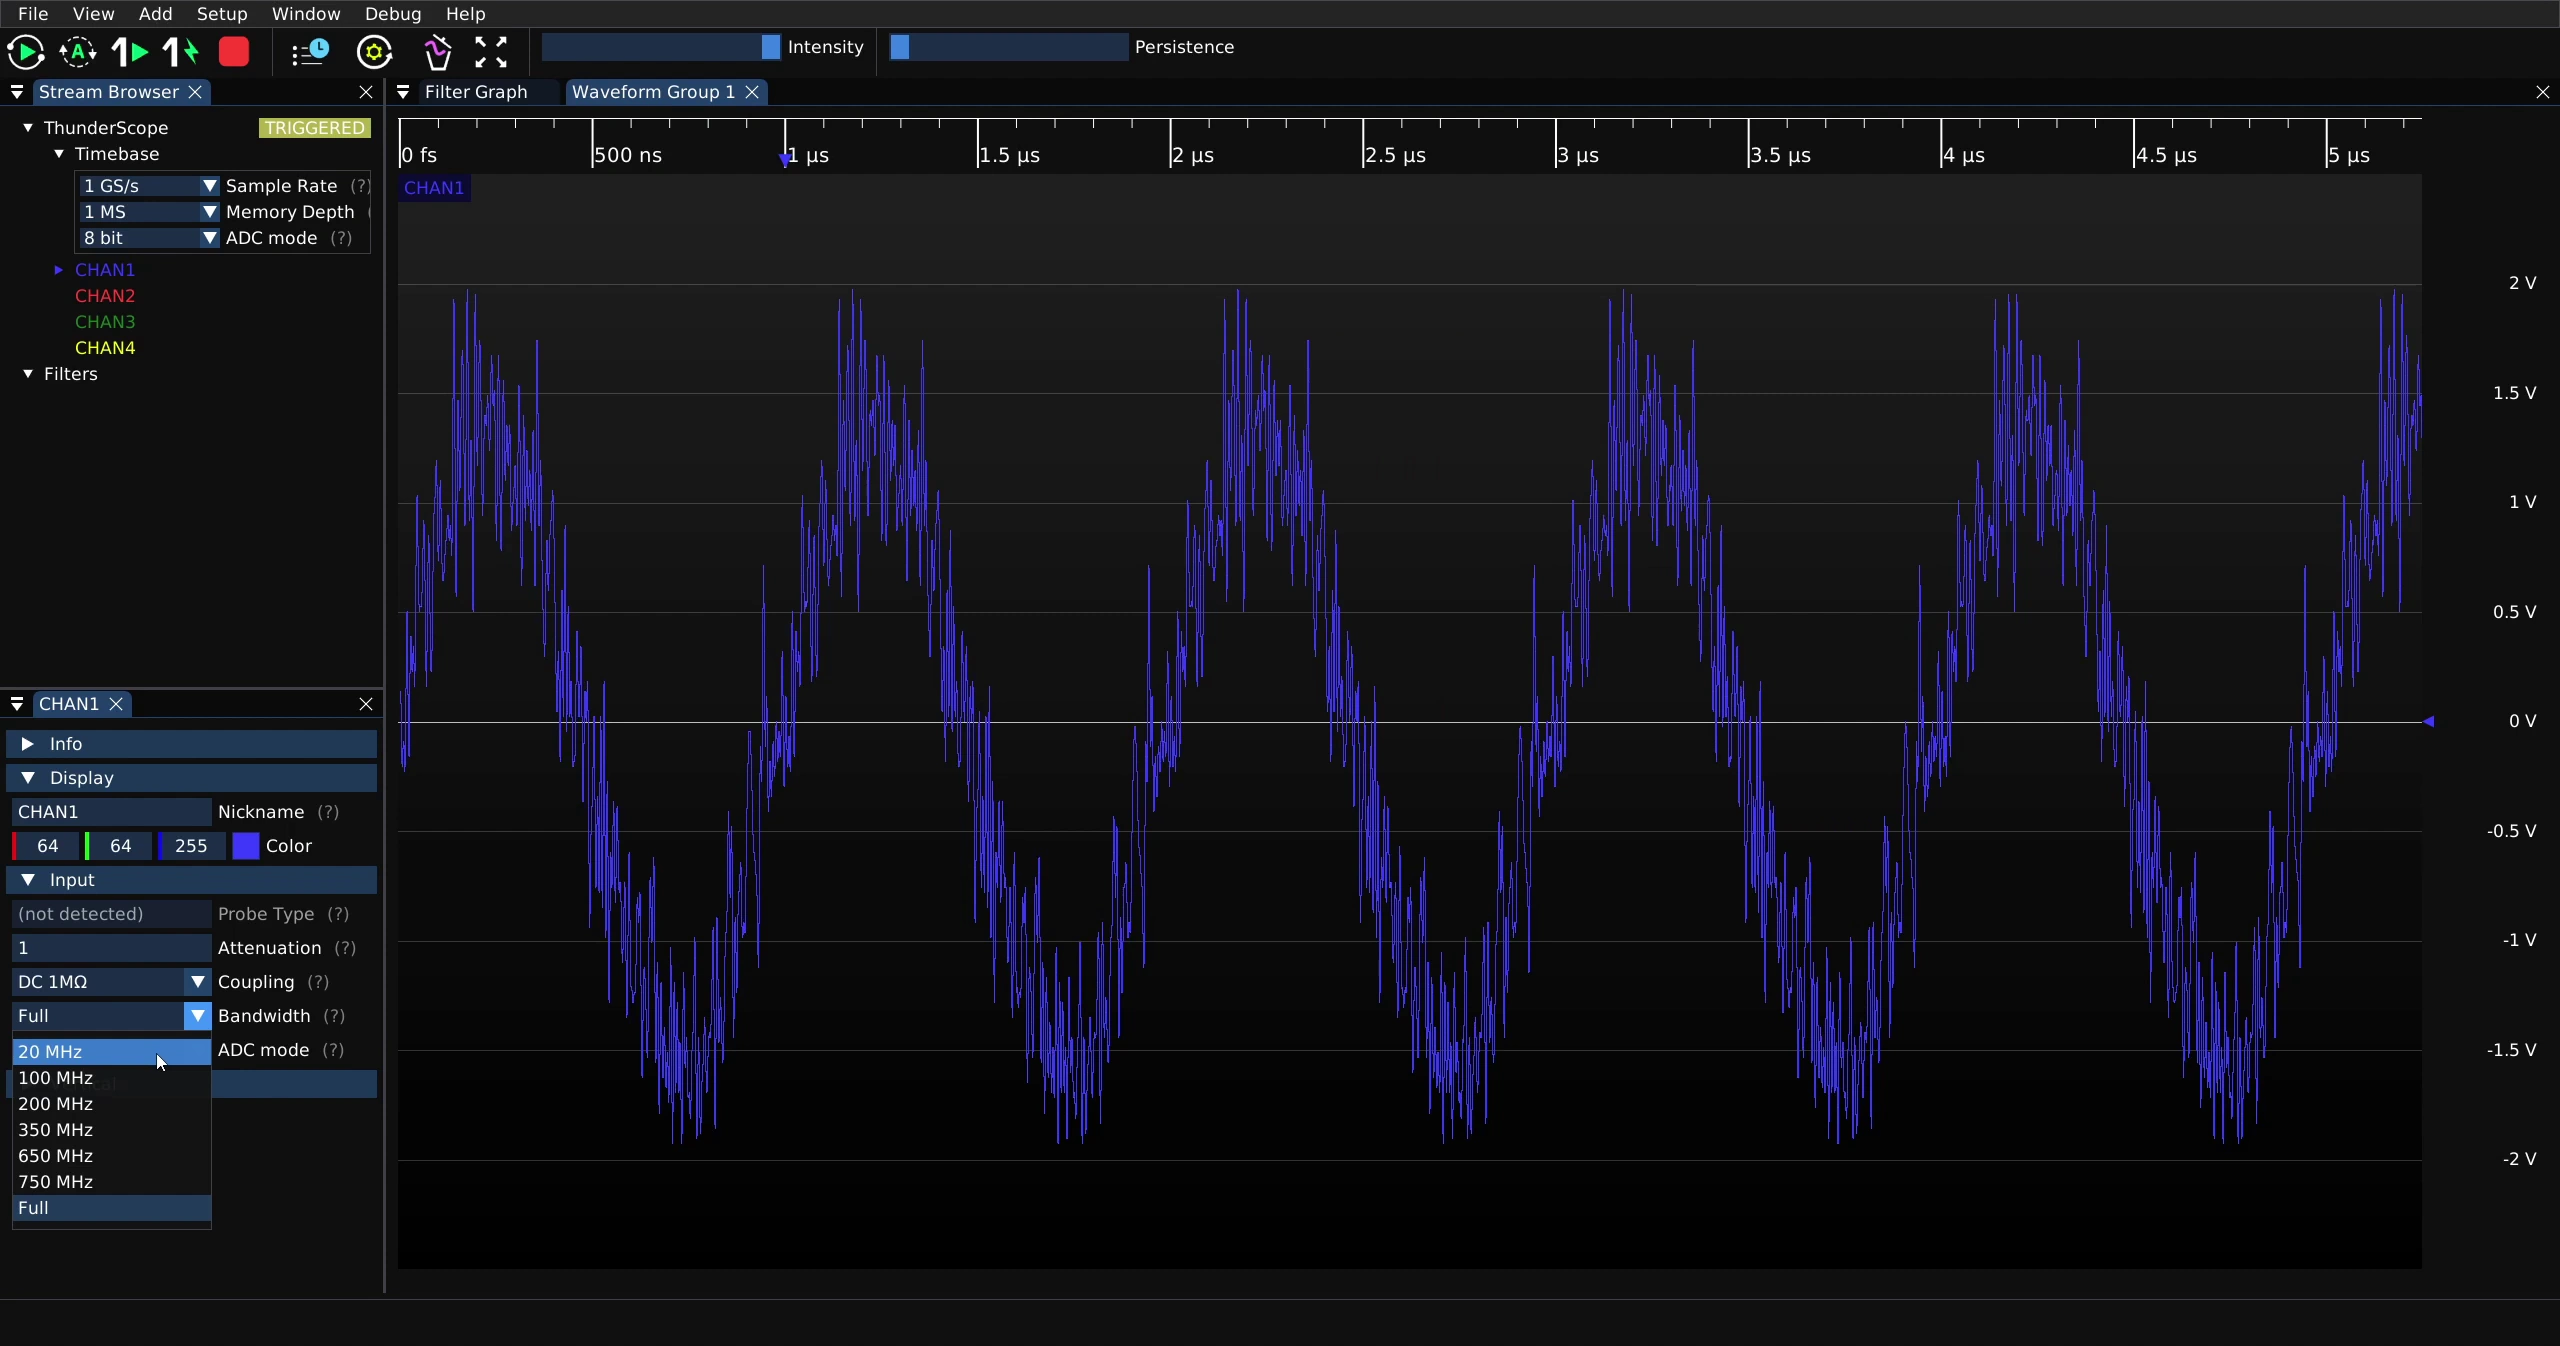
Task: Open the Coupling DC 1MΩ dropdown
Action: [x=111, y=982]
